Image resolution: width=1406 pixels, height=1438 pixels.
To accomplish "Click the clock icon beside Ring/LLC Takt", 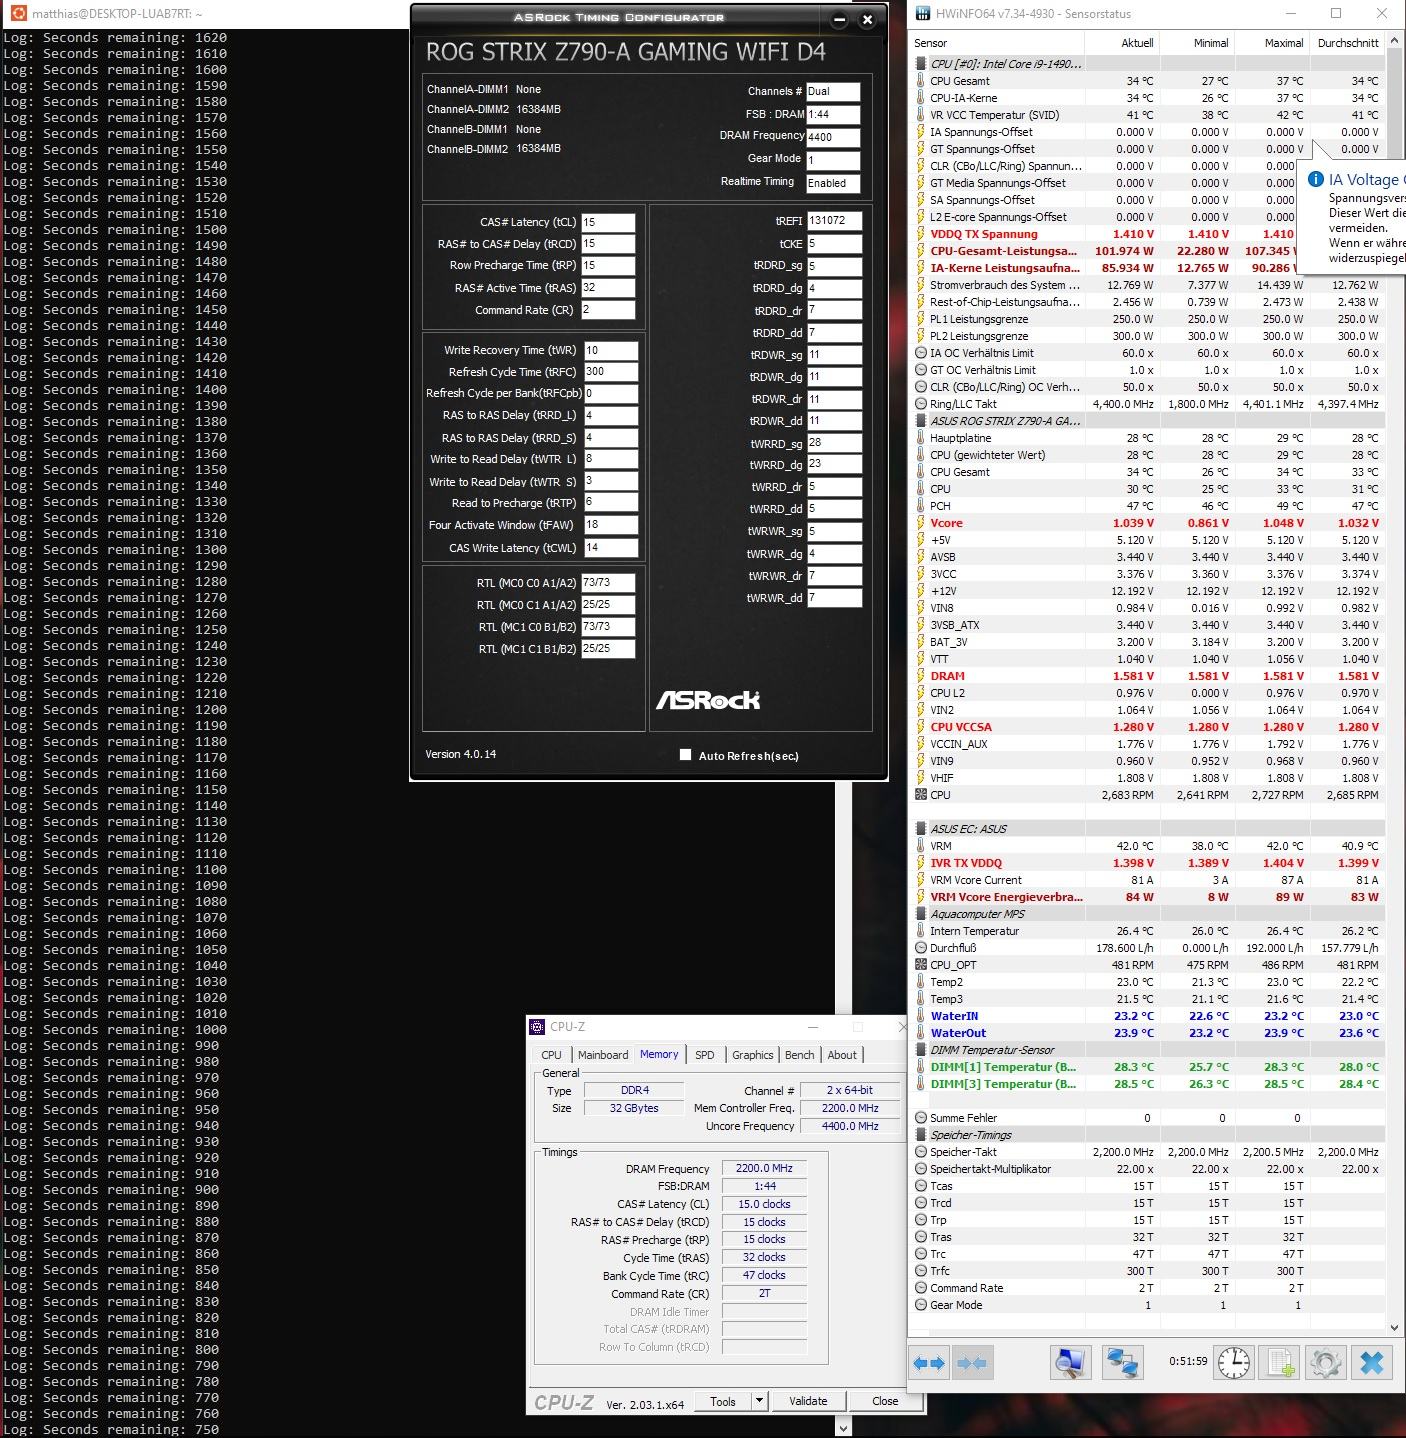I will [921, 404].
